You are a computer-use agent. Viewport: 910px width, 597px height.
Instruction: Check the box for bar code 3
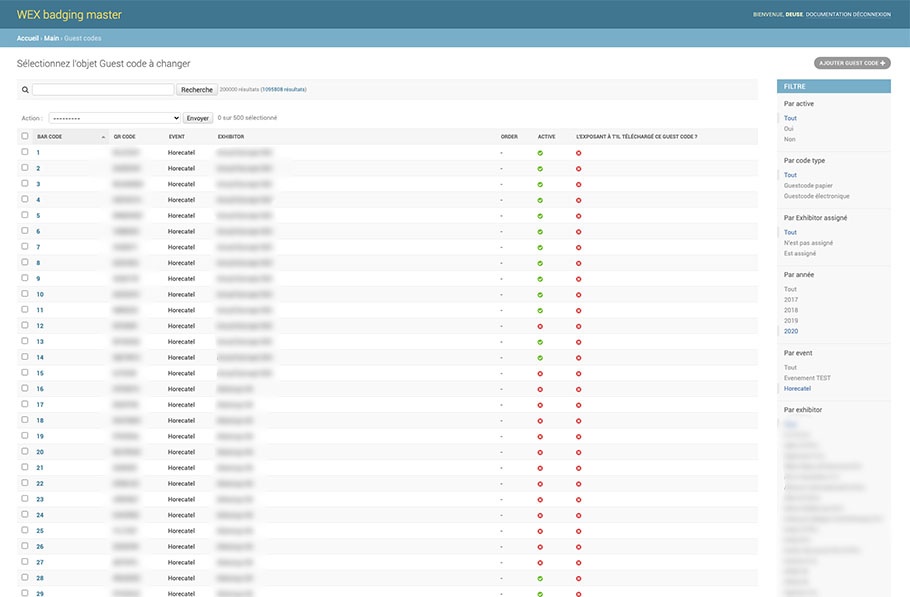(x=25, y=184)
